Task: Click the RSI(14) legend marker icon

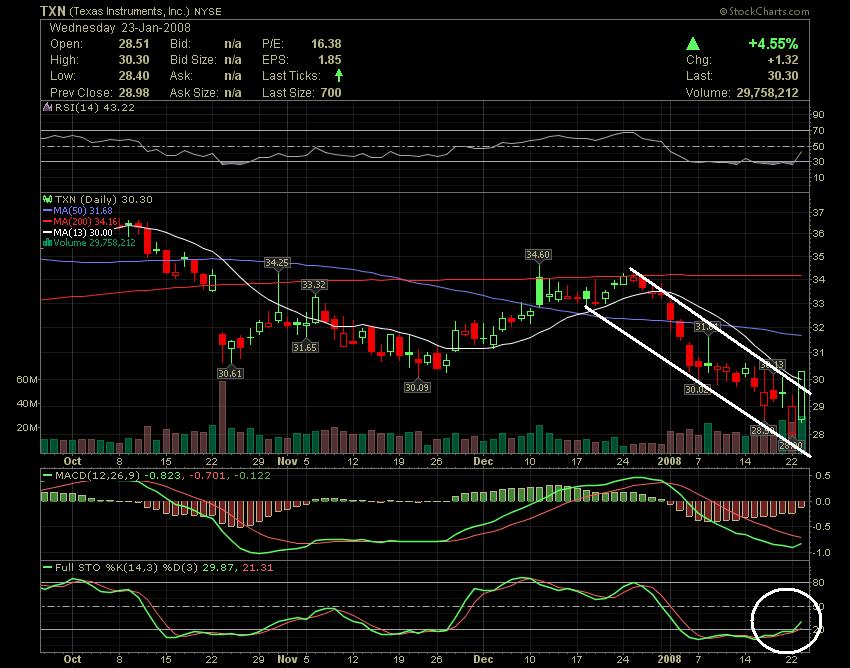Action: (x=48, y=107)
